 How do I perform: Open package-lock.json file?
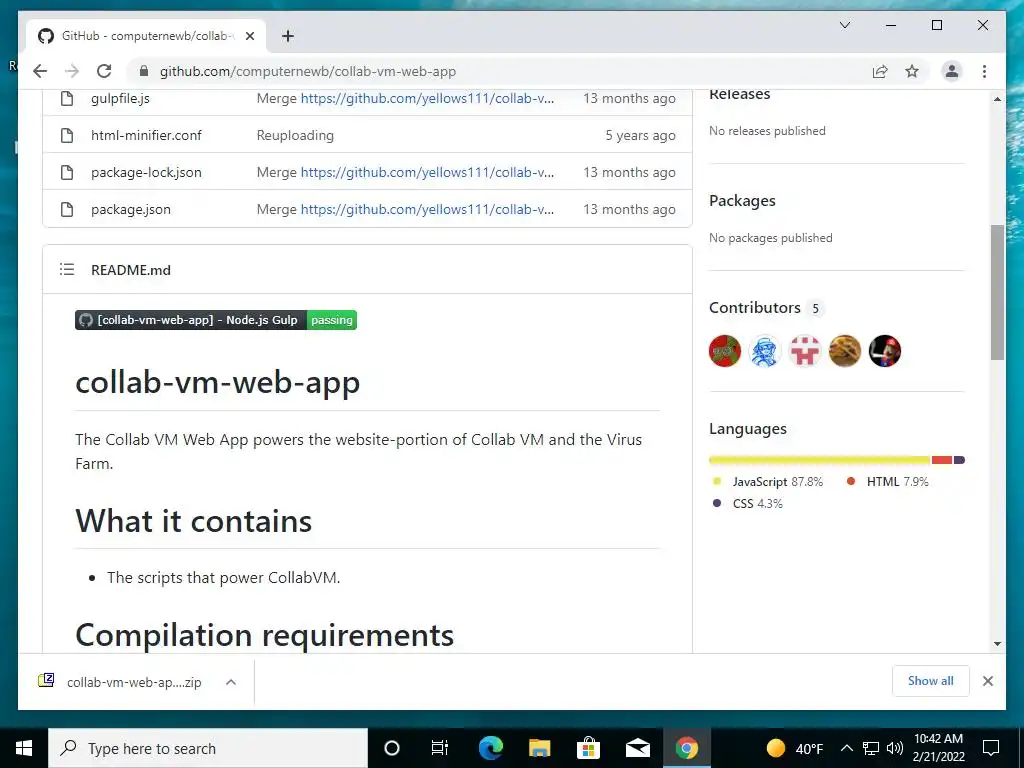pos(146,172)
